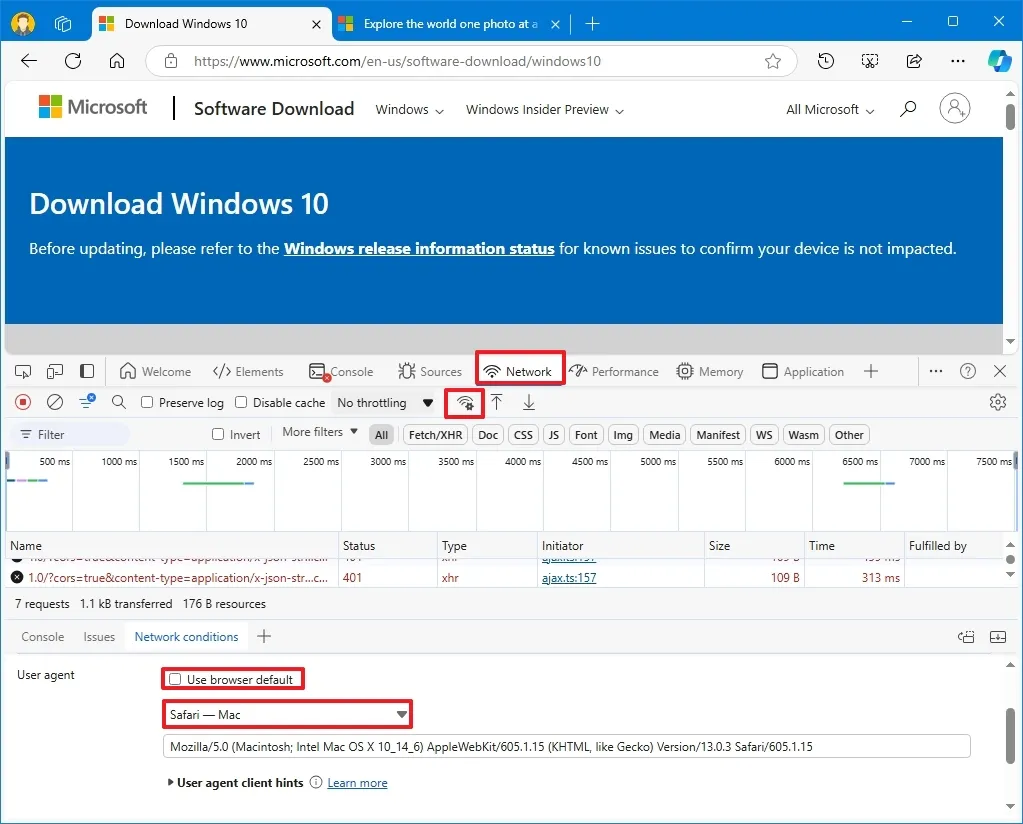This screenshot has height=824, width=1023.
Task: Open the Windows release information status link
Action: 418,248
